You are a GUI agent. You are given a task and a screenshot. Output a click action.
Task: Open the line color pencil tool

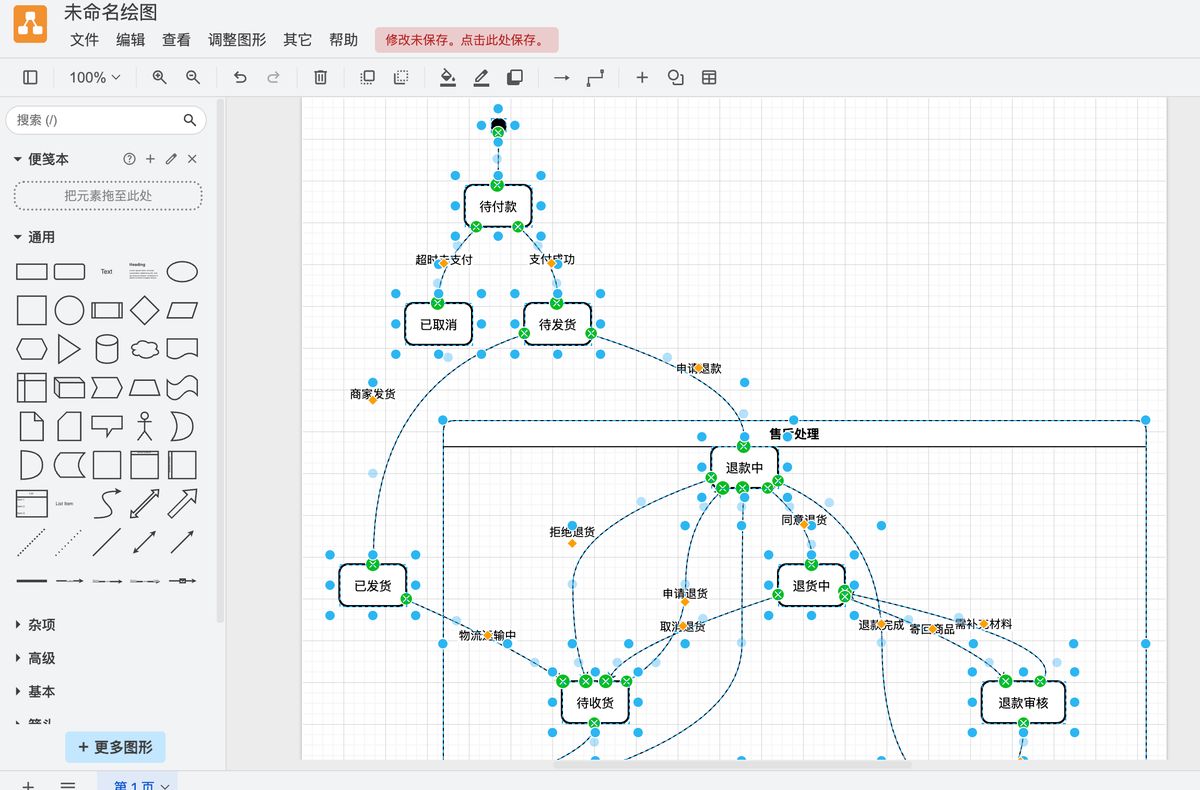[481, 77]
